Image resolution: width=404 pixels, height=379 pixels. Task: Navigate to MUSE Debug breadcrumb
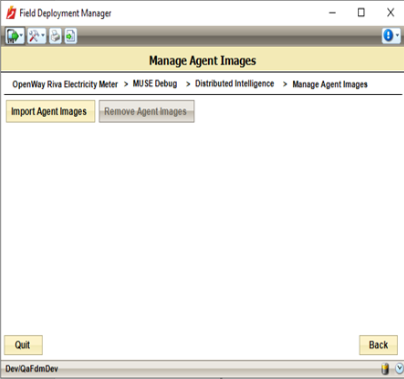pos(155,83)
